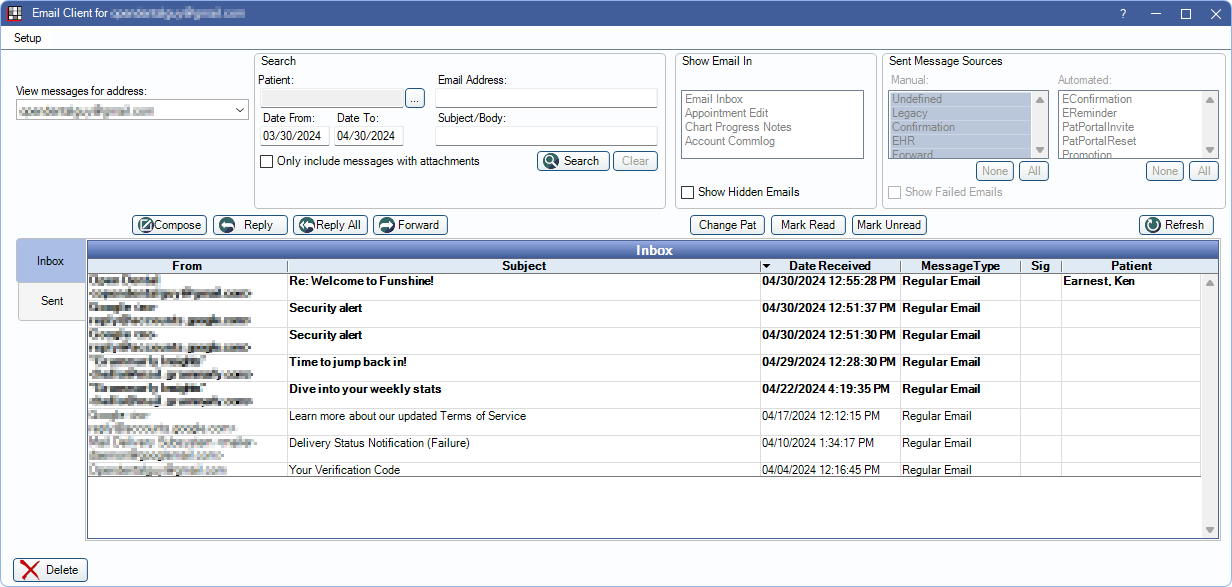Open the patient picker ellipsis next to Patient

click(x=414, y=97)
